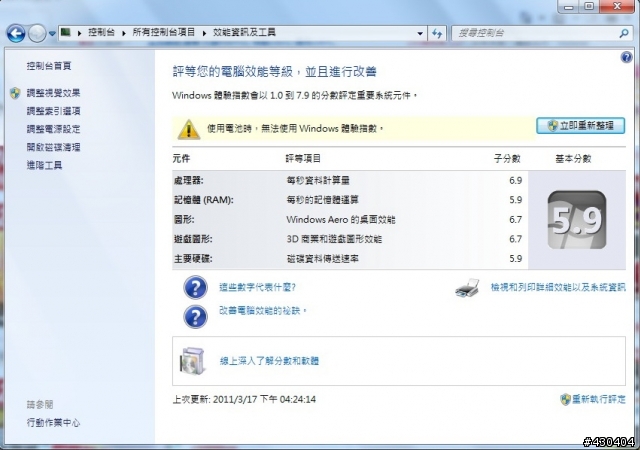Click the 上次更新 timestamp text
Viewport: 640px width, 450px height.
244,399
